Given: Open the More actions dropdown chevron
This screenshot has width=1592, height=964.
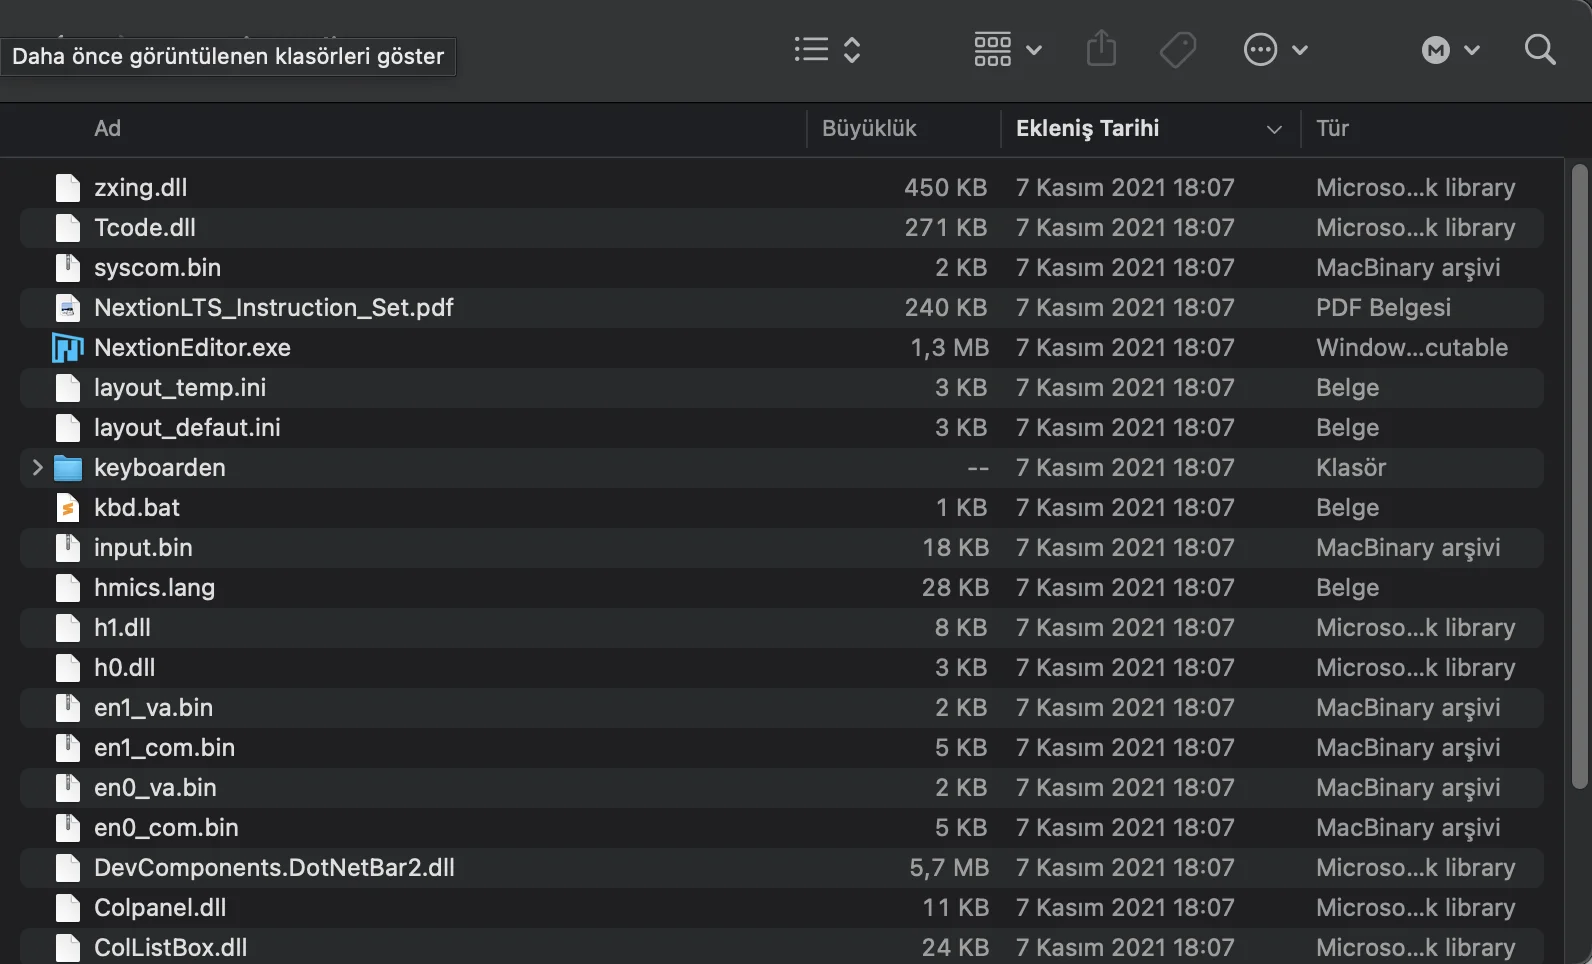Looking at the screenshot, I should point(1300,49).
